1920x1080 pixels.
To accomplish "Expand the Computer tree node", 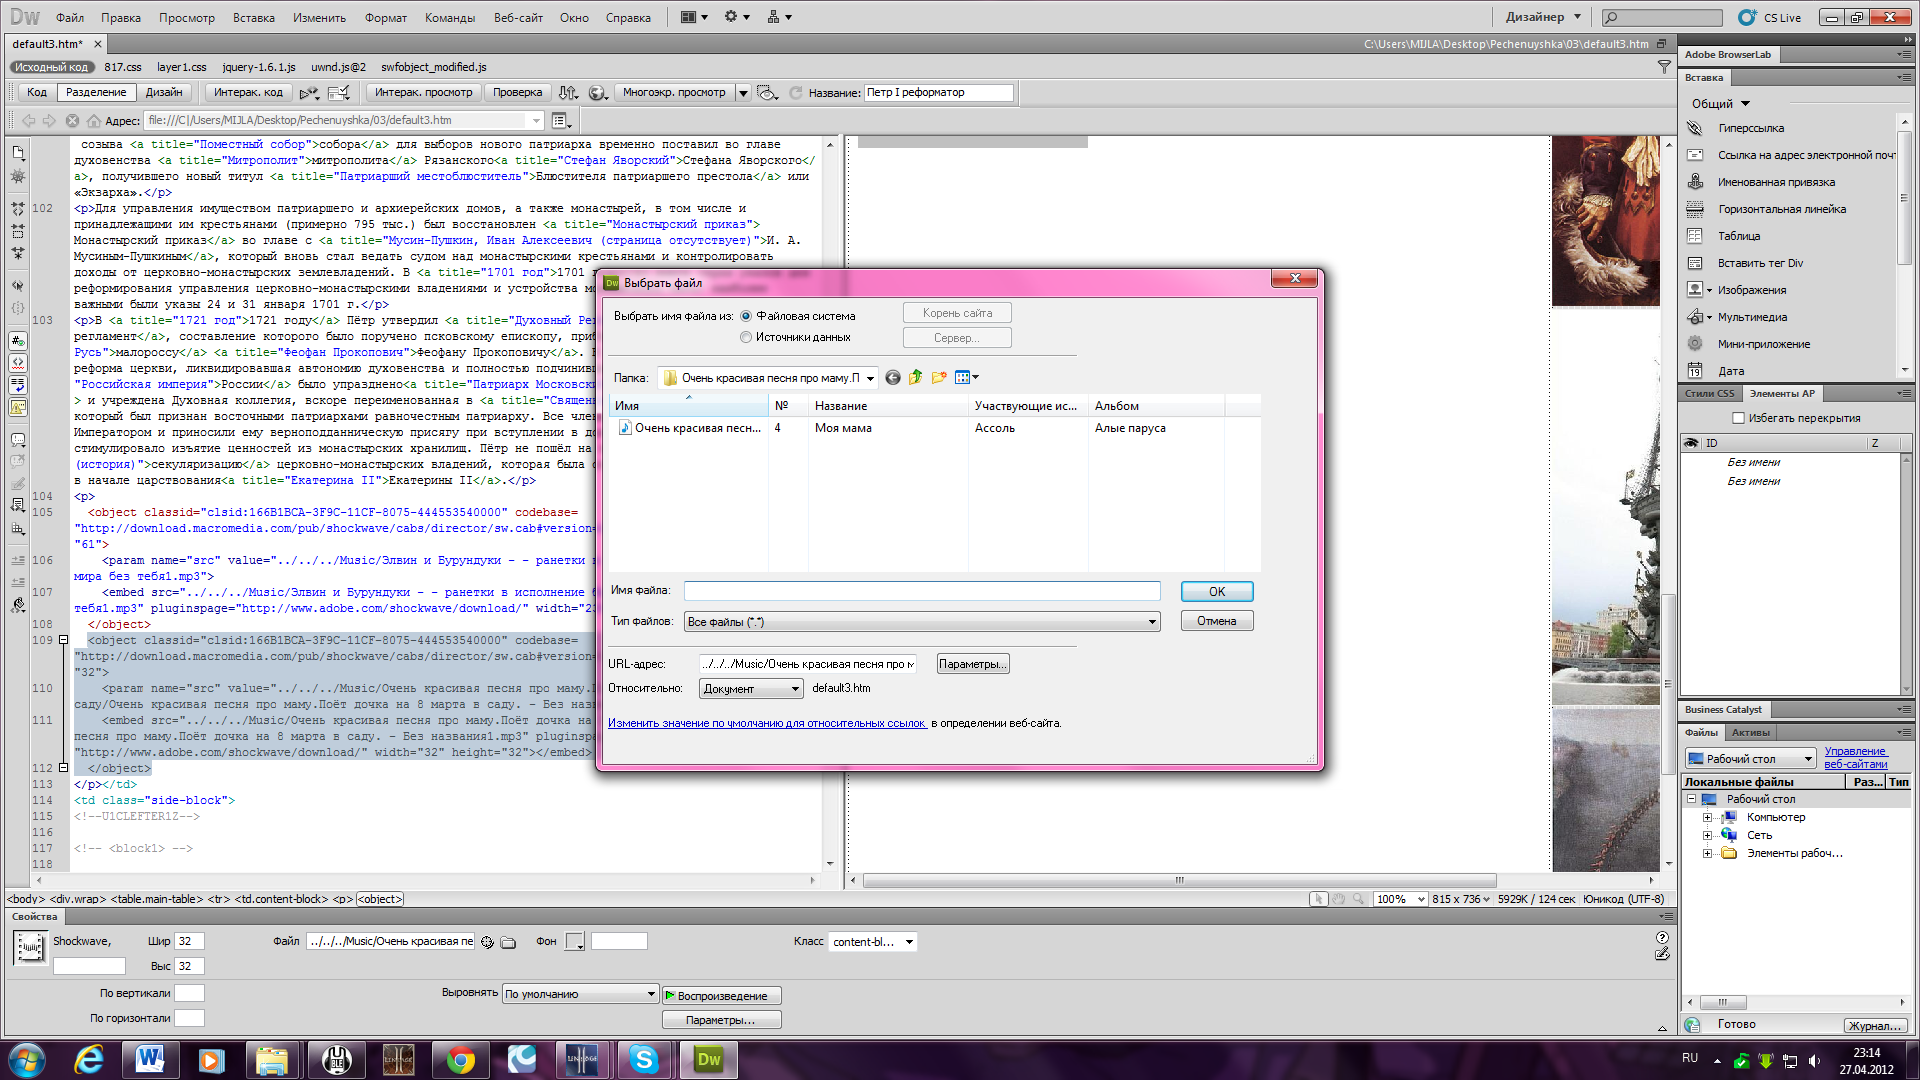I will (x=1707, y=818).
